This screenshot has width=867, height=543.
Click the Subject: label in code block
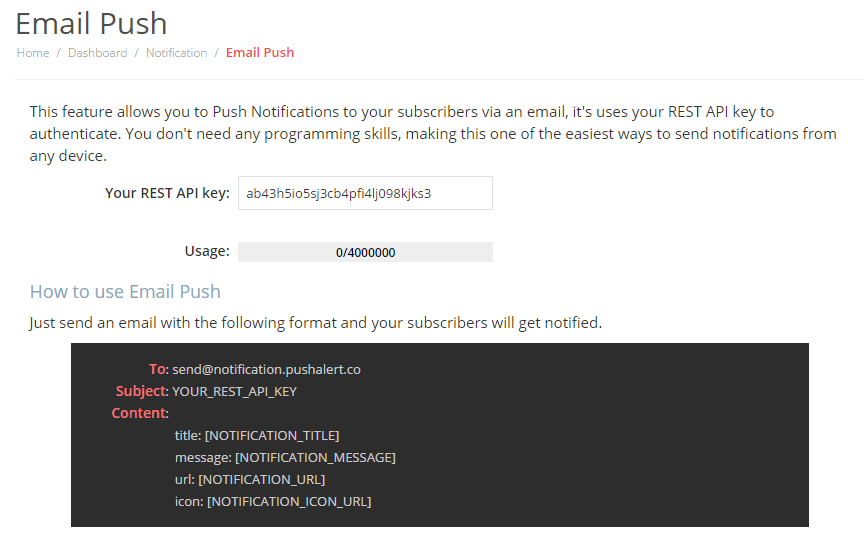click(142, 391)
